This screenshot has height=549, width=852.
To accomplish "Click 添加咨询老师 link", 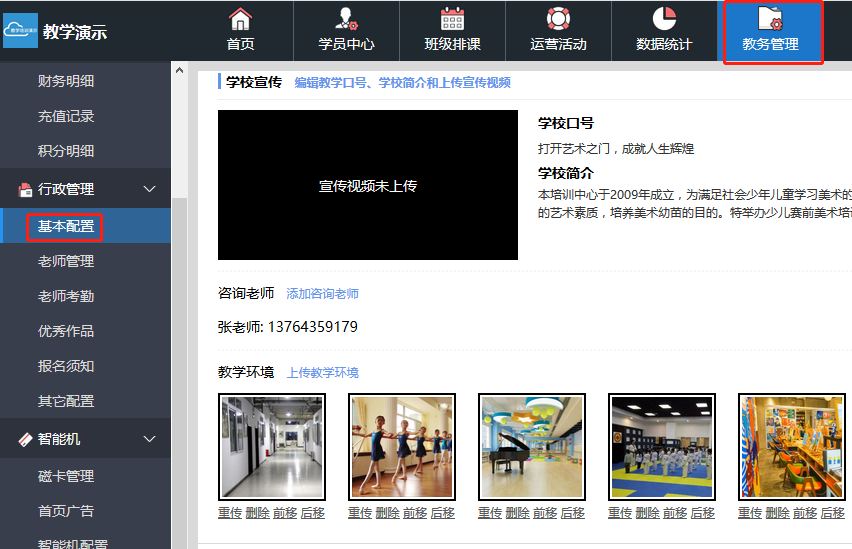I will click(x=322, y=294).
